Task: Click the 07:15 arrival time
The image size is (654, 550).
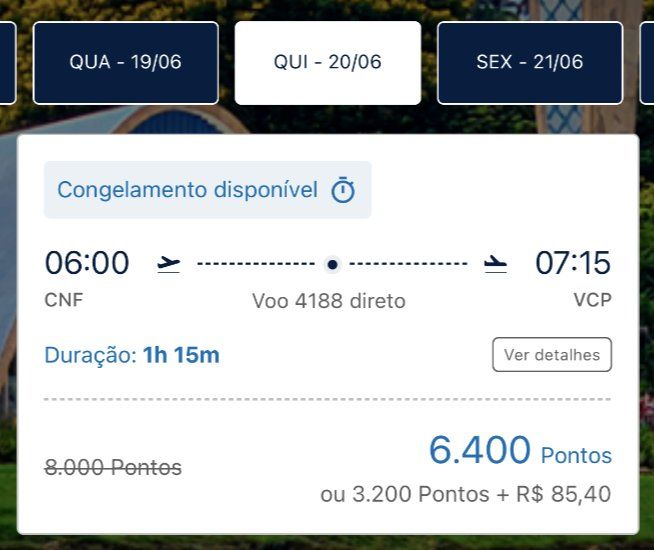Action: (x=573, y=263)
